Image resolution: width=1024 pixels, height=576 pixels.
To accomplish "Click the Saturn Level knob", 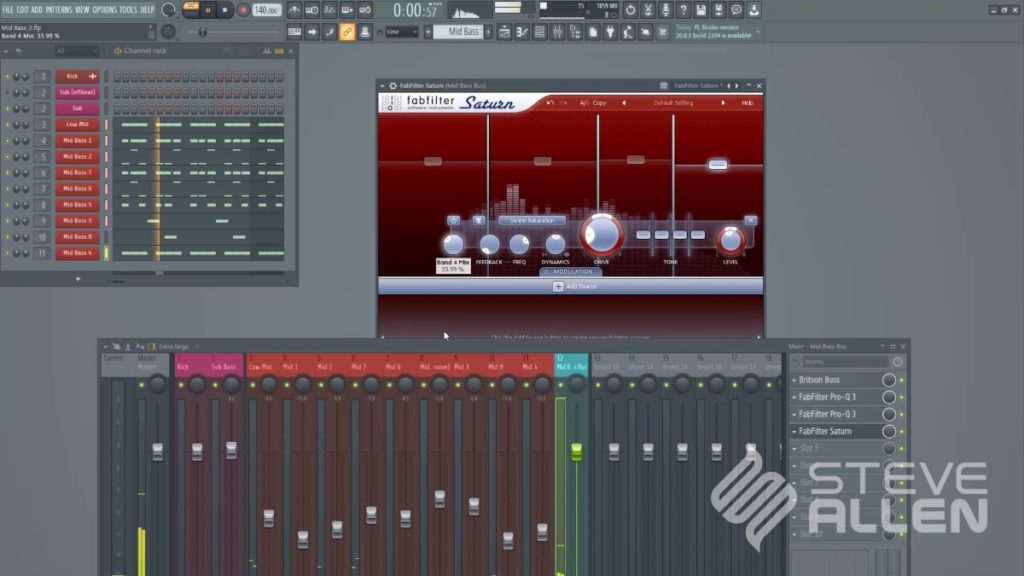I will (730, 241).
